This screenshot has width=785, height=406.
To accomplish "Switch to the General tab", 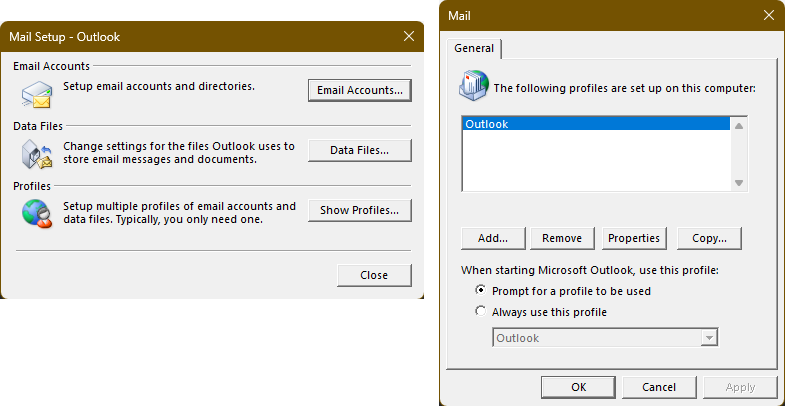I will coord(474,49).
